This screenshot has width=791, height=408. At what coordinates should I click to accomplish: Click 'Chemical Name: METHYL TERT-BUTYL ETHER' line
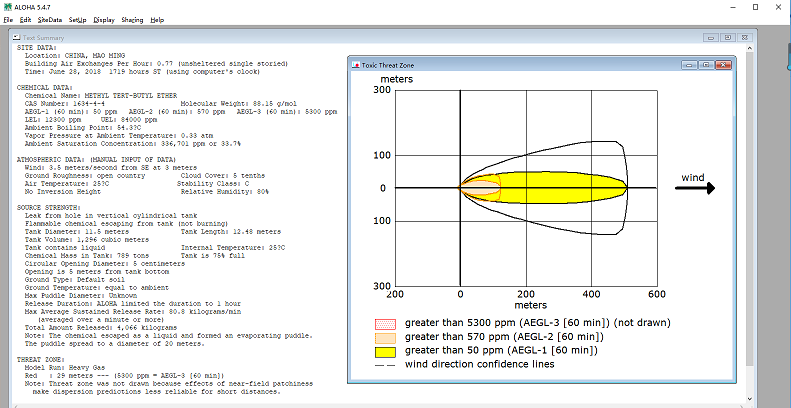click(101, 95)
